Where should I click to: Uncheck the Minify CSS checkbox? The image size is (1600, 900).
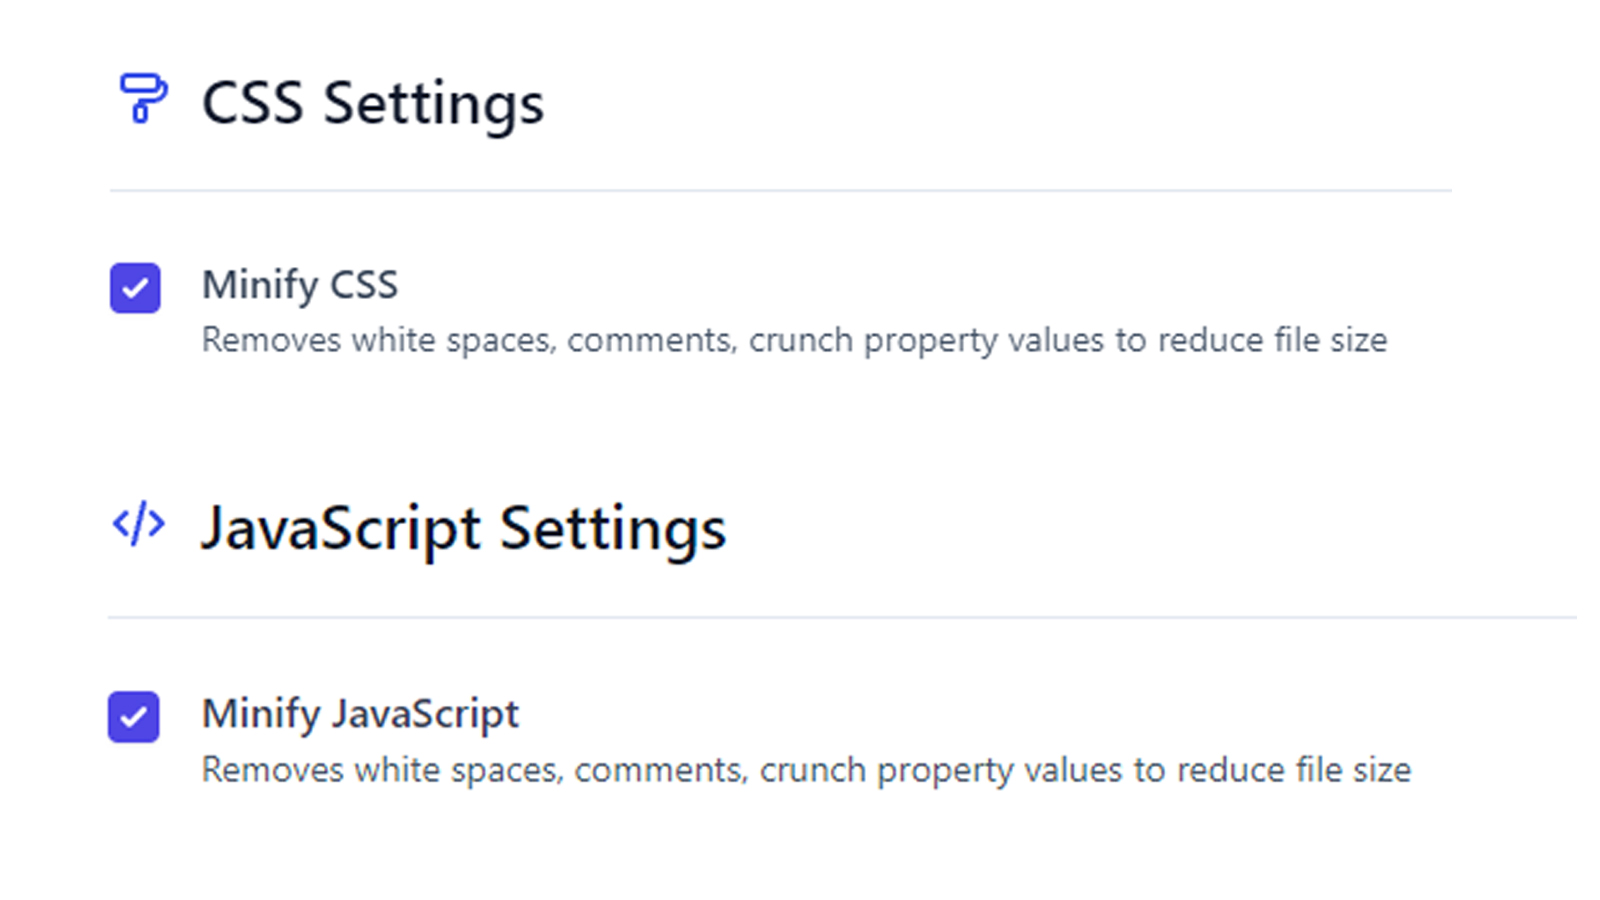(x=135, y=288)
